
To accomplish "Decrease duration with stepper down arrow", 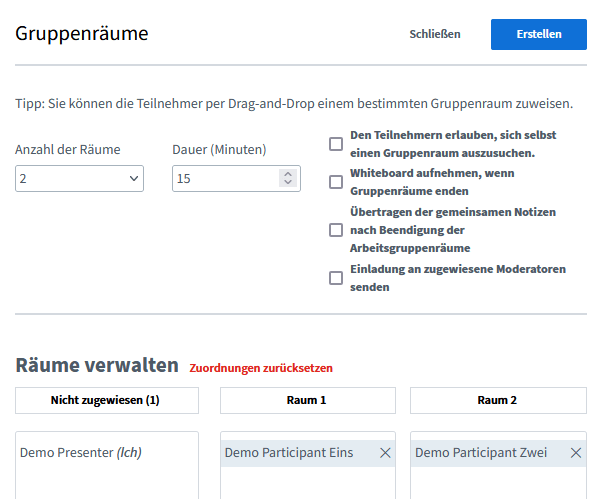I will (288, 183).
